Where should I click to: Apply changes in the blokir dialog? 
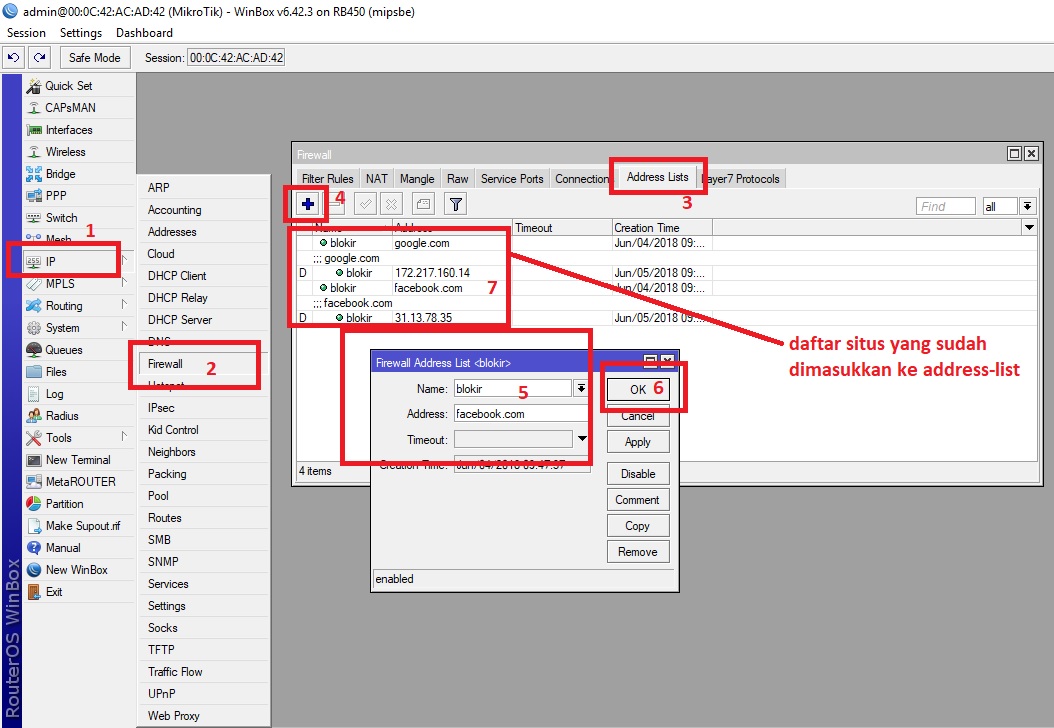point(638,441)
